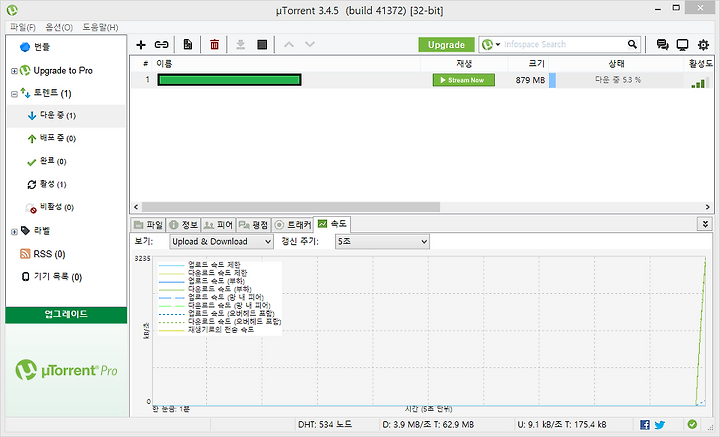Open Preferences with the gear icon
This screenshot has width=720, height=437.
pos(703,45)
